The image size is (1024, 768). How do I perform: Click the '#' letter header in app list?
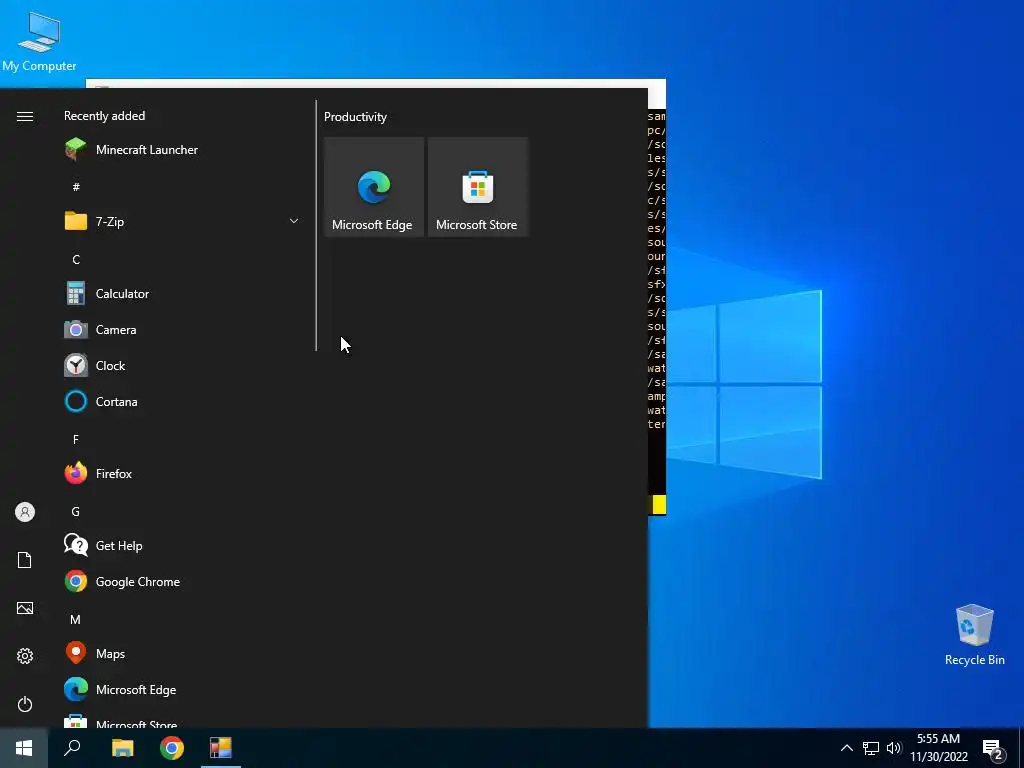[76, 187]
